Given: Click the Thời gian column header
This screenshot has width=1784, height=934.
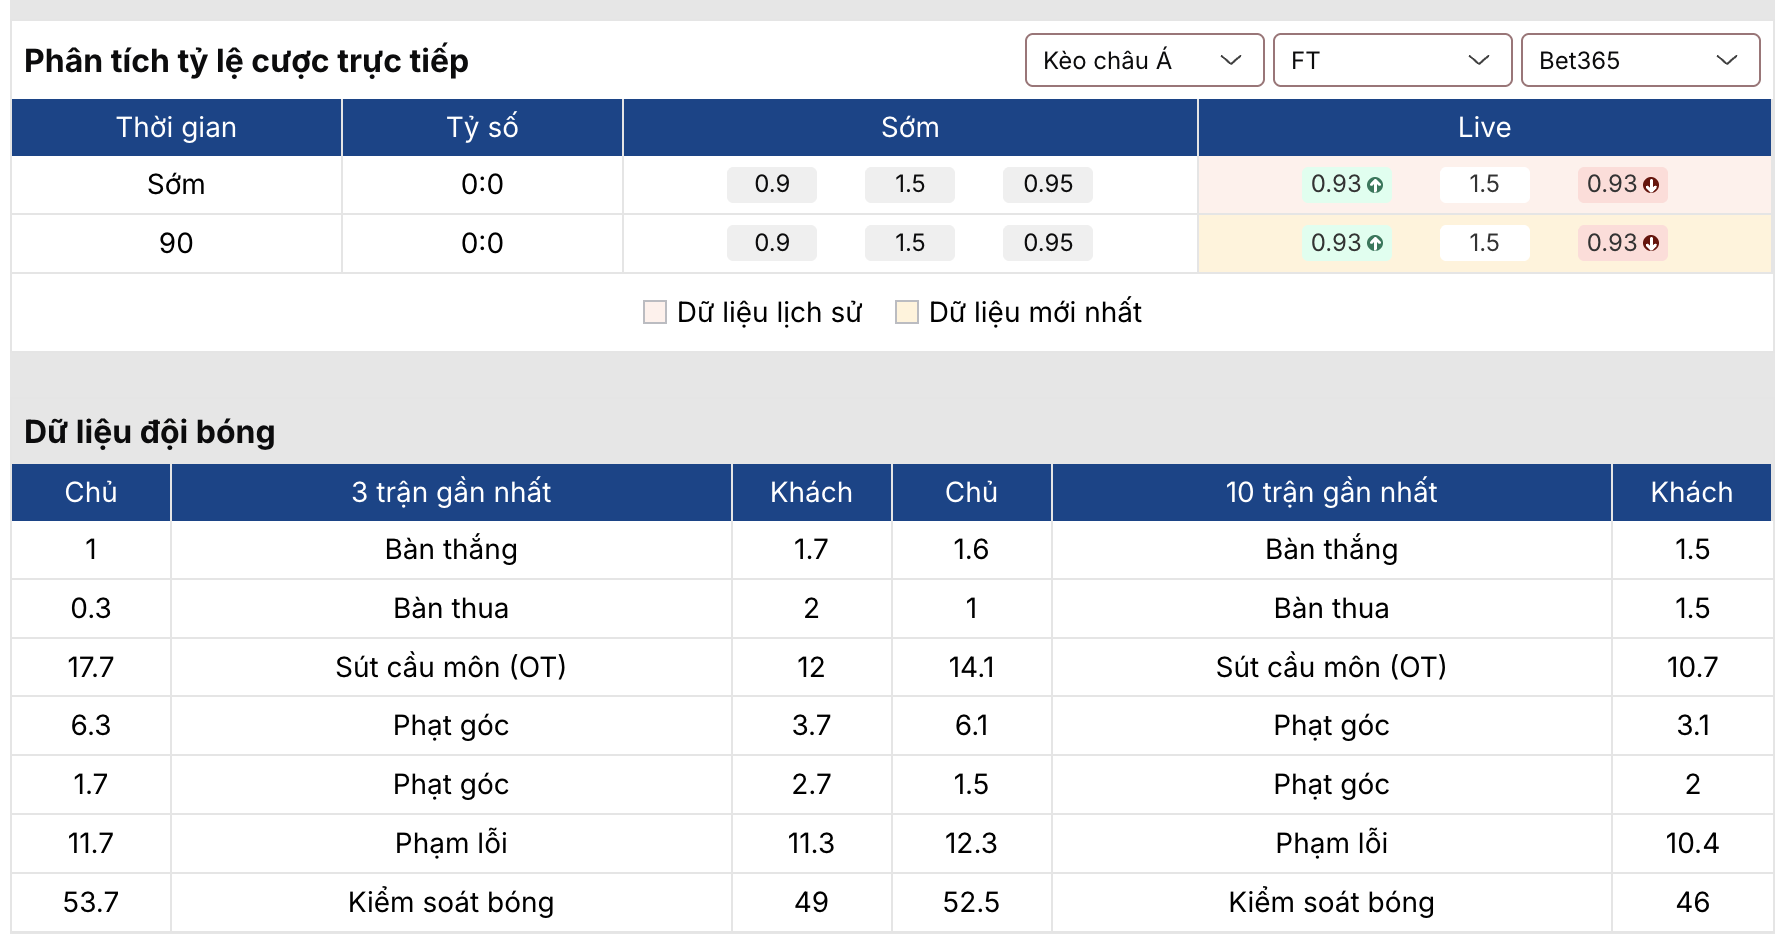Looking at the screenshot, I should point(176,127).
